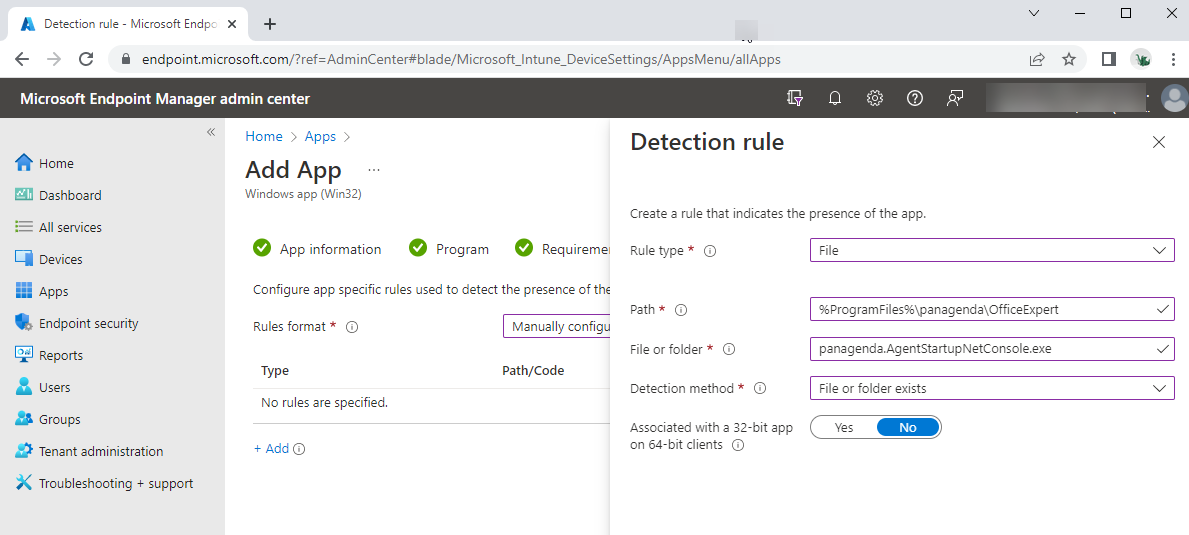Viewport: 1189px width, 535px height.
Task: Open the feedback icon in header
Action: point(955,98)
